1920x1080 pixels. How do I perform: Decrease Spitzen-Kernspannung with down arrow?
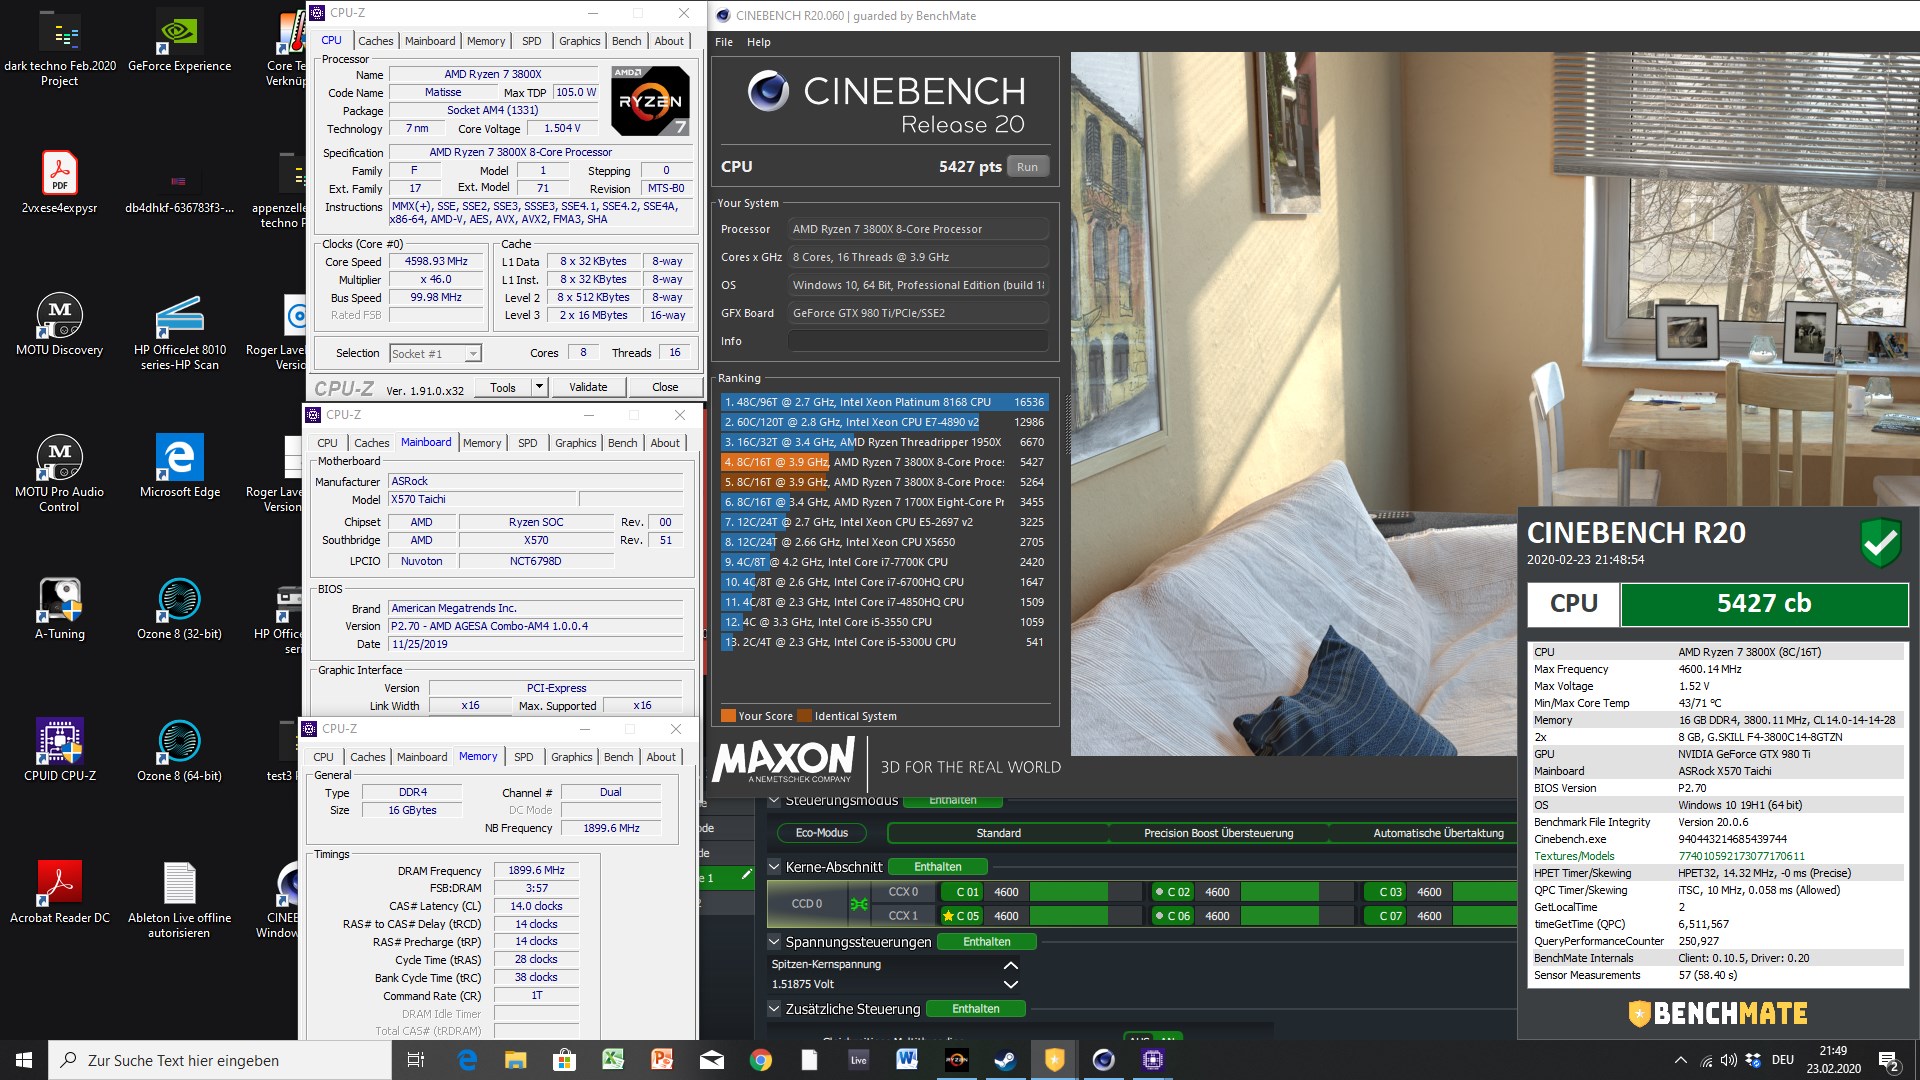[x=1011, y=984]
